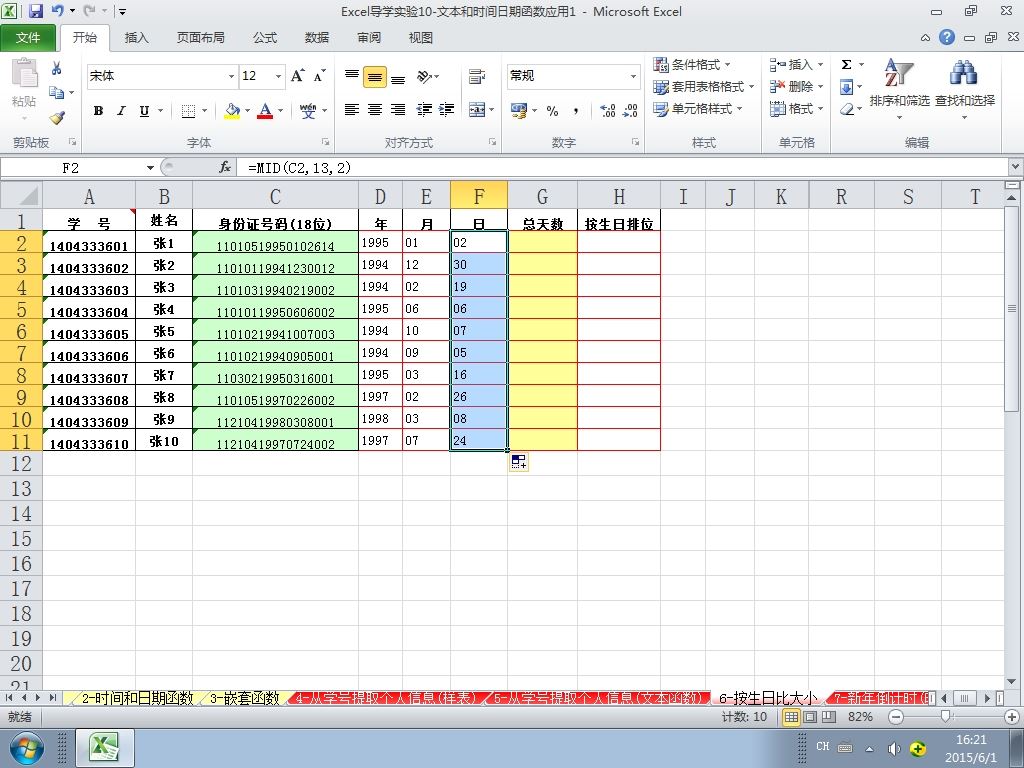This screenshot has width=1024, height=768.
Task: Toggle top vertical alignment
Action: pos(352,76)
